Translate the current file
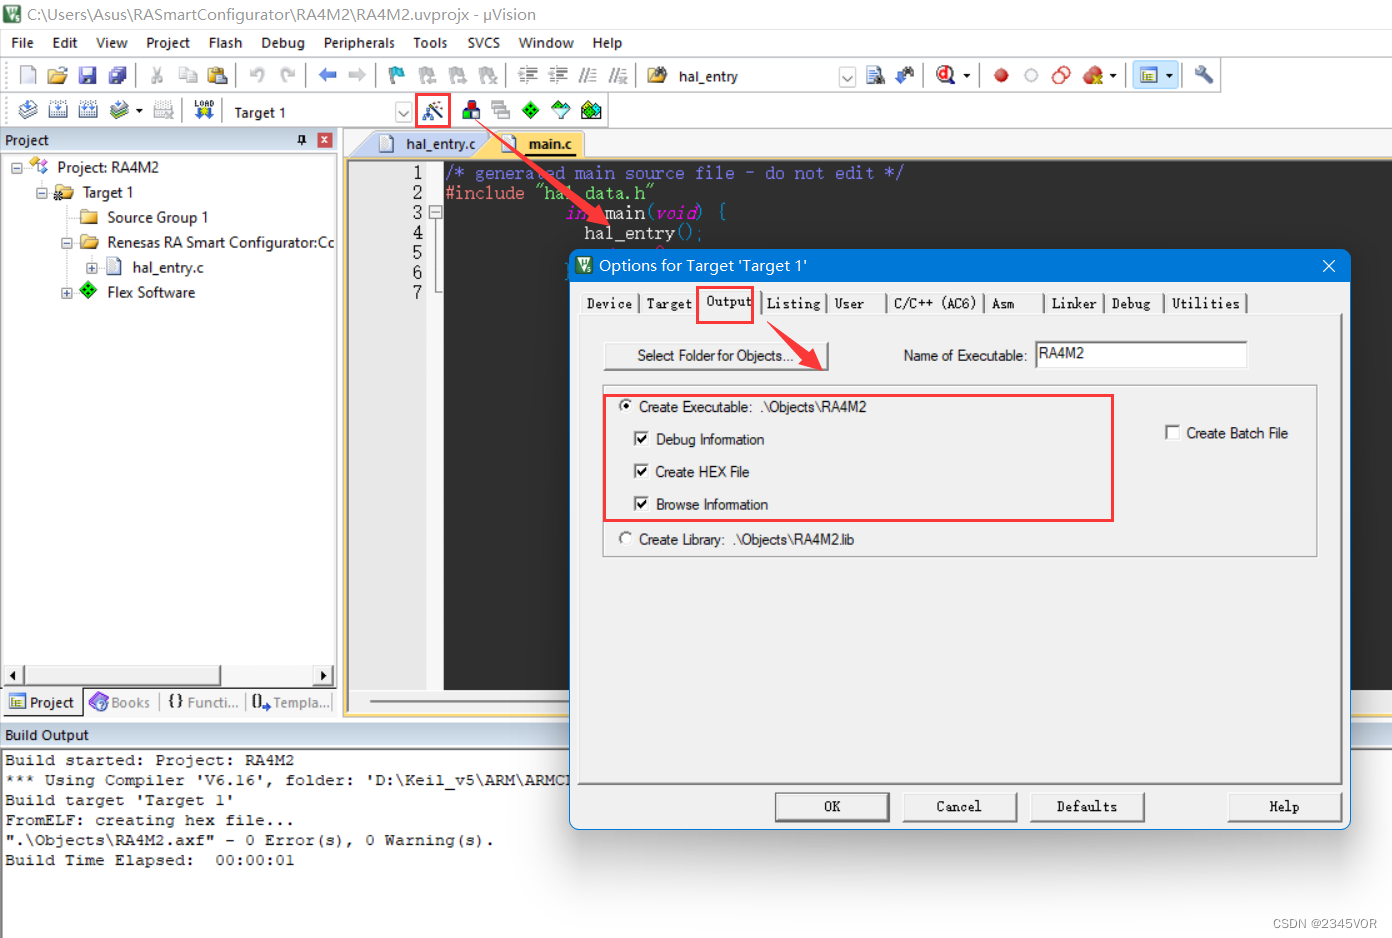 tap(28, 110)
